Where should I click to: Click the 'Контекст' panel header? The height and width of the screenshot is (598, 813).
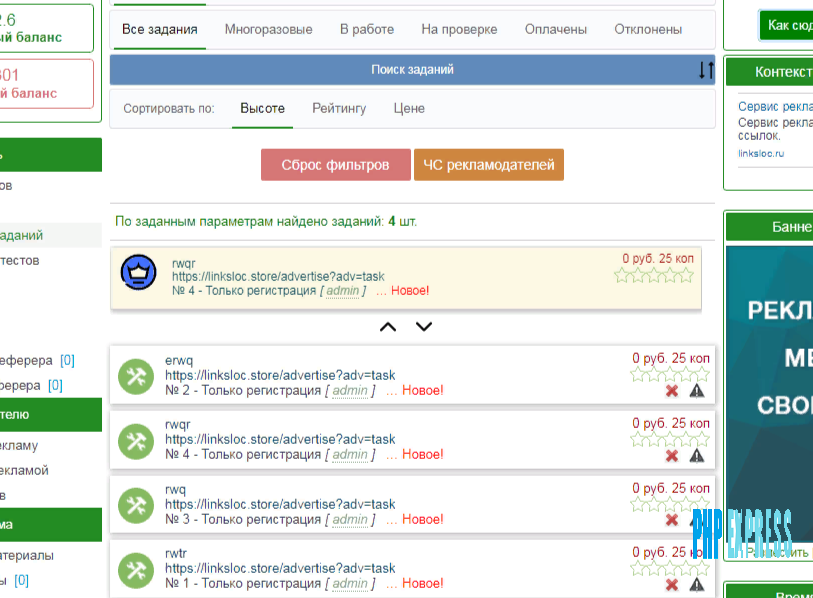769,72
